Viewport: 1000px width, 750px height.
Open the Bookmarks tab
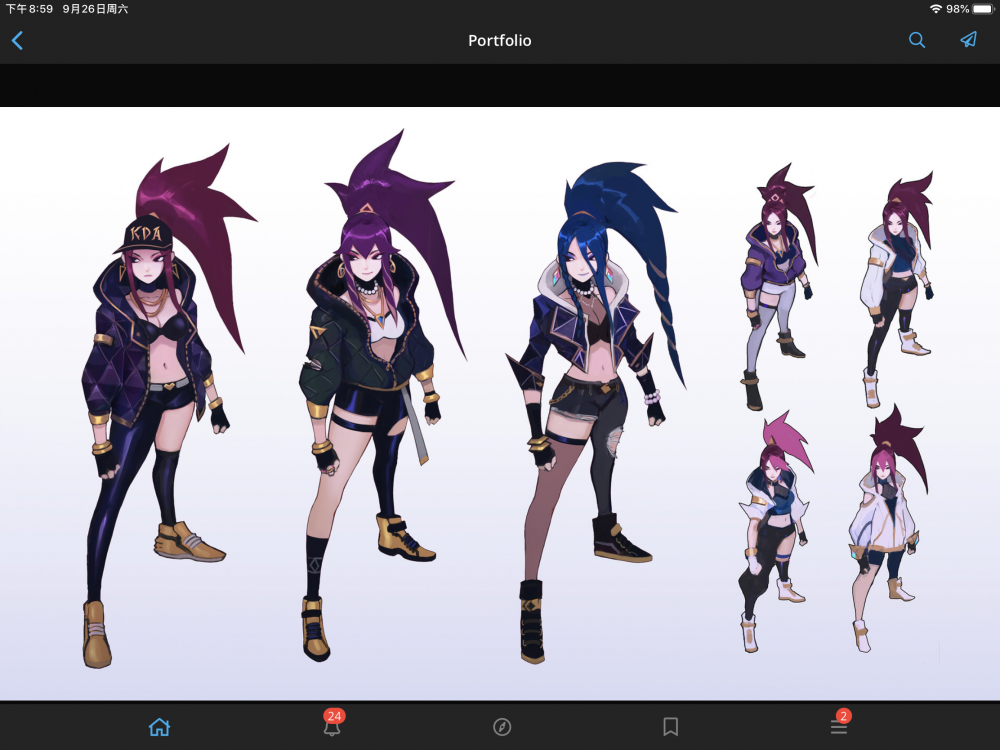[x=670, y=726]
